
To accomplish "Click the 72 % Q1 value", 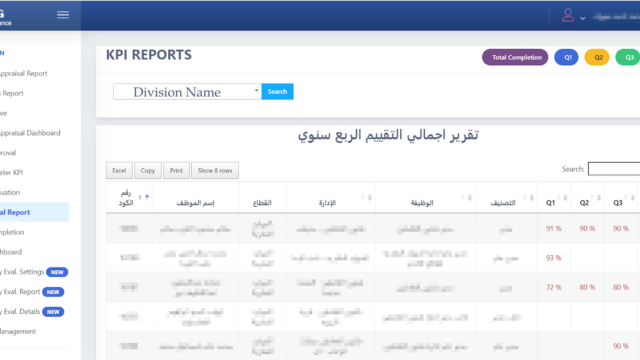I will coord(553,287).
